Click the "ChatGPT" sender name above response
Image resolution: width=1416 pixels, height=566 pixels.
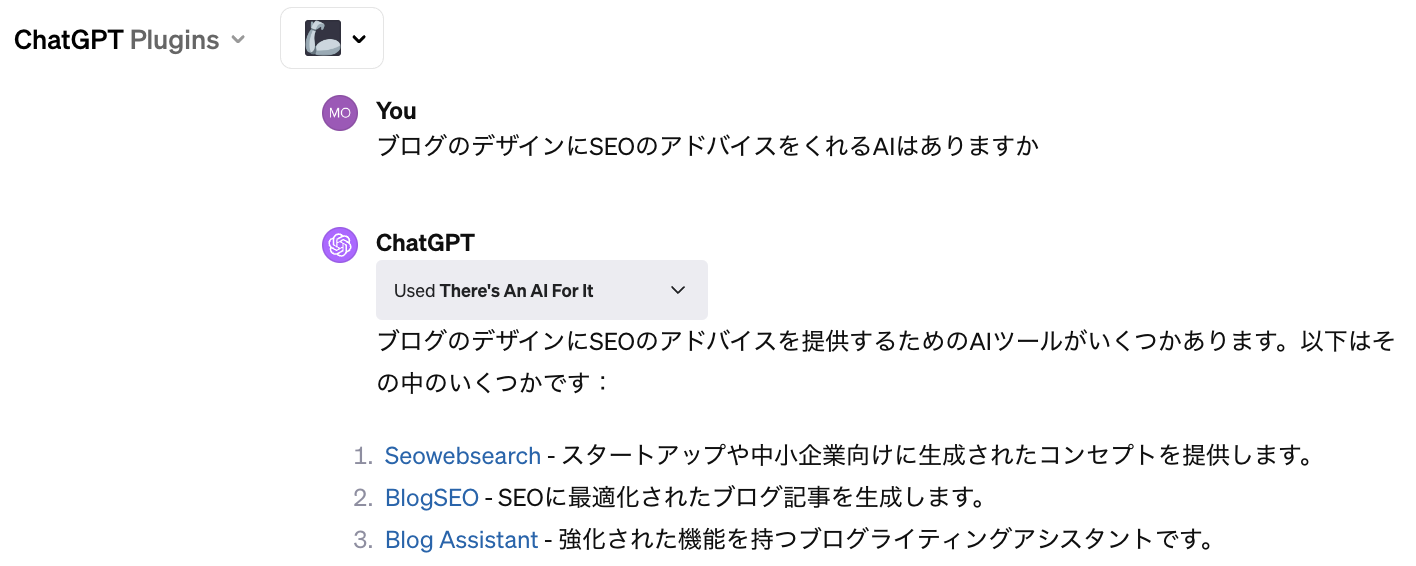pos(425,243)
